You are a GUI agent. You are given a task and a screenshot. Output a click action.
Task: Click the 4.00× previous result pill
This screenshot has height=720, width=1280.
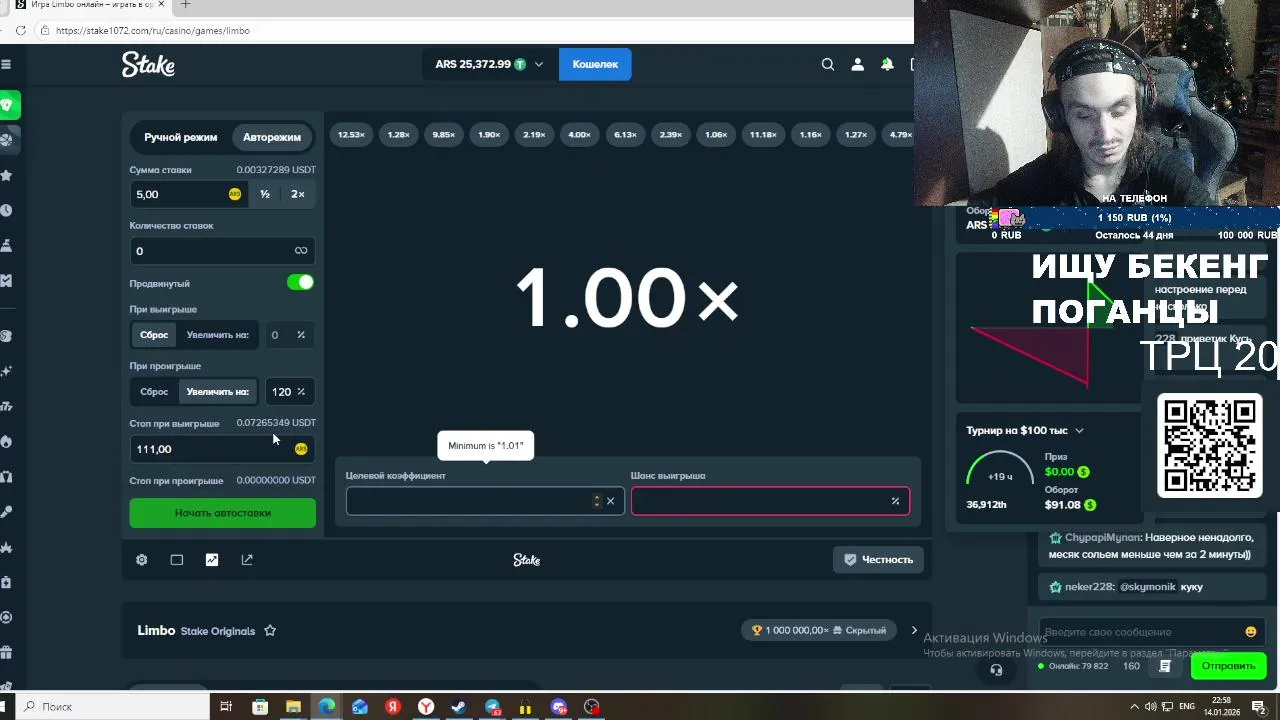click(x=579, y=135)
